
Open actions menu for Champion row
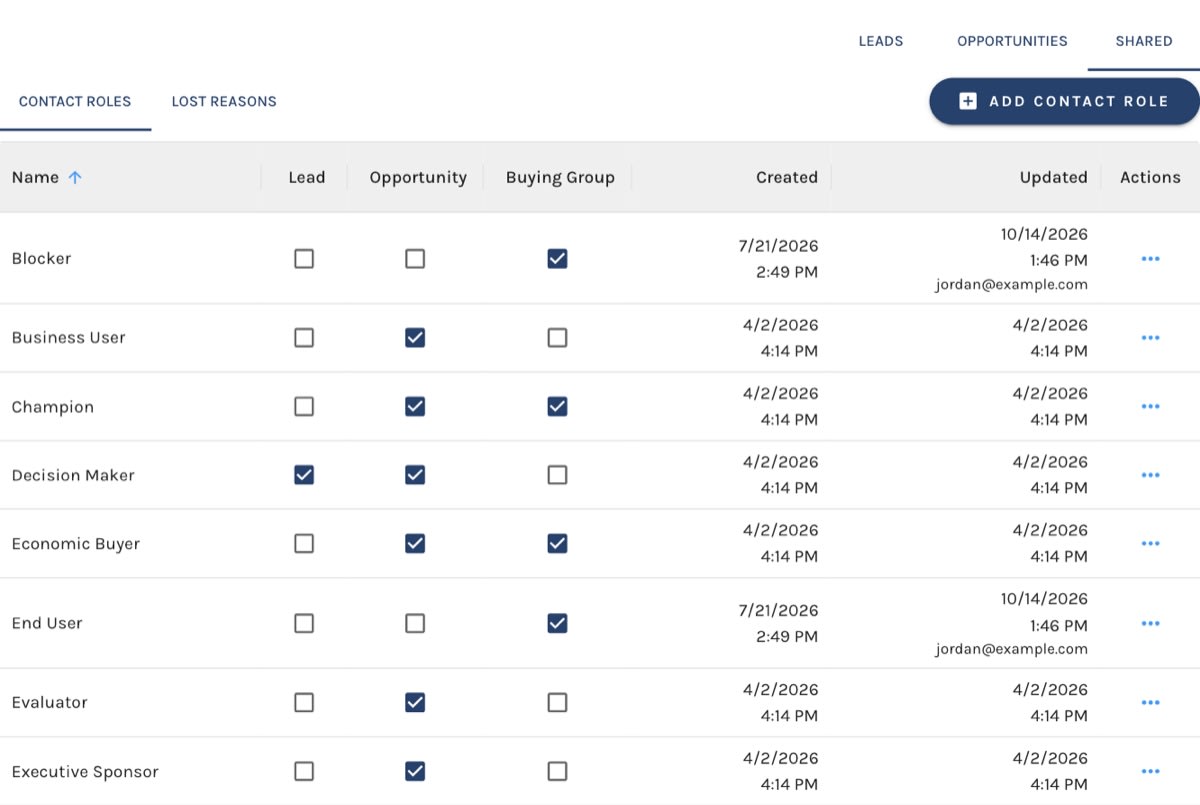[x=1150, y=407]
